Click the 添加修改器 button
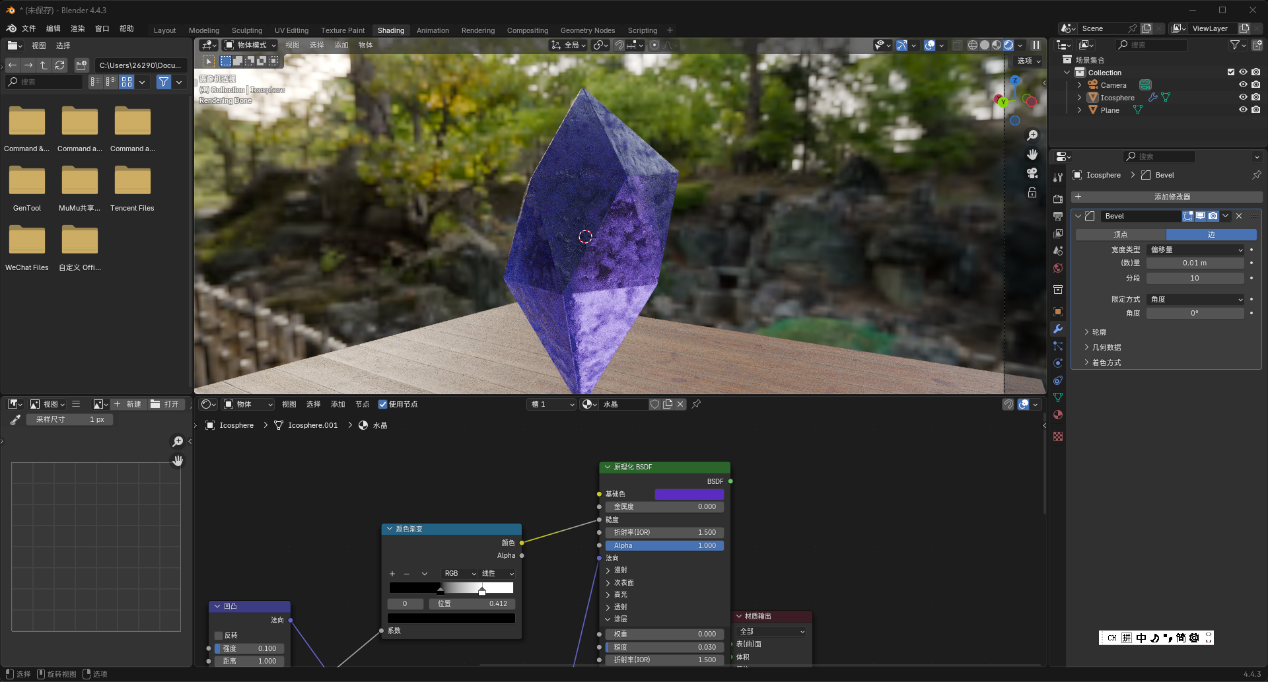The height and width of the screenshot is (682, 1268). pos(1166,197)
